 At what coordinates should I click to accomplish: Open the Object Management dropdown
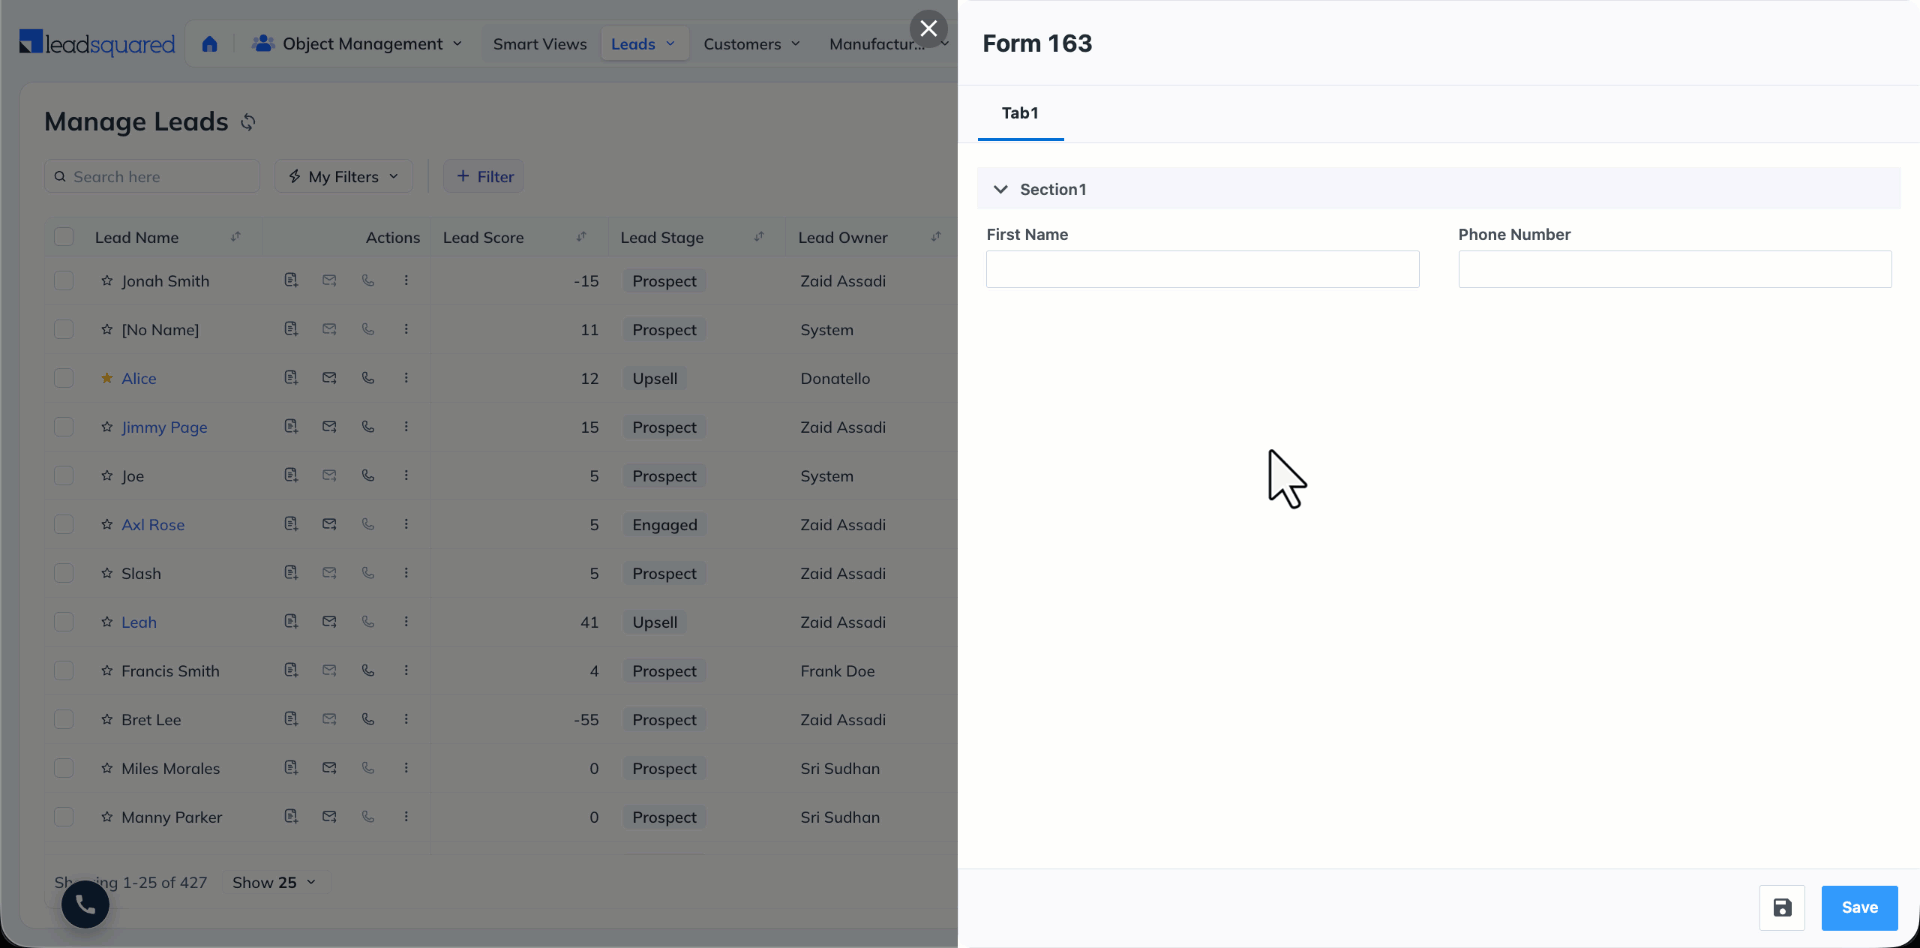pos(358,44)
